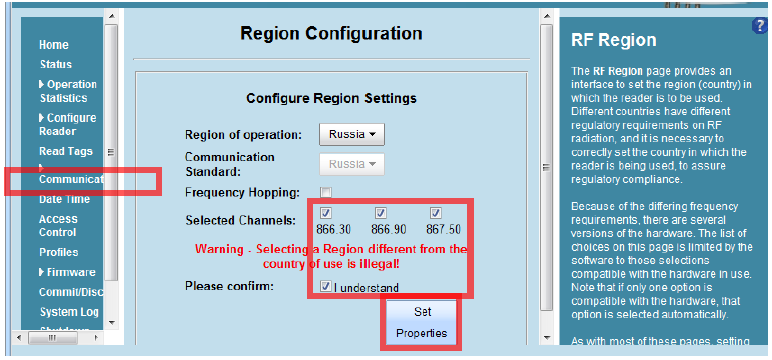
Task: Click the Please confirm label
Action: click(x=229, y=286)
